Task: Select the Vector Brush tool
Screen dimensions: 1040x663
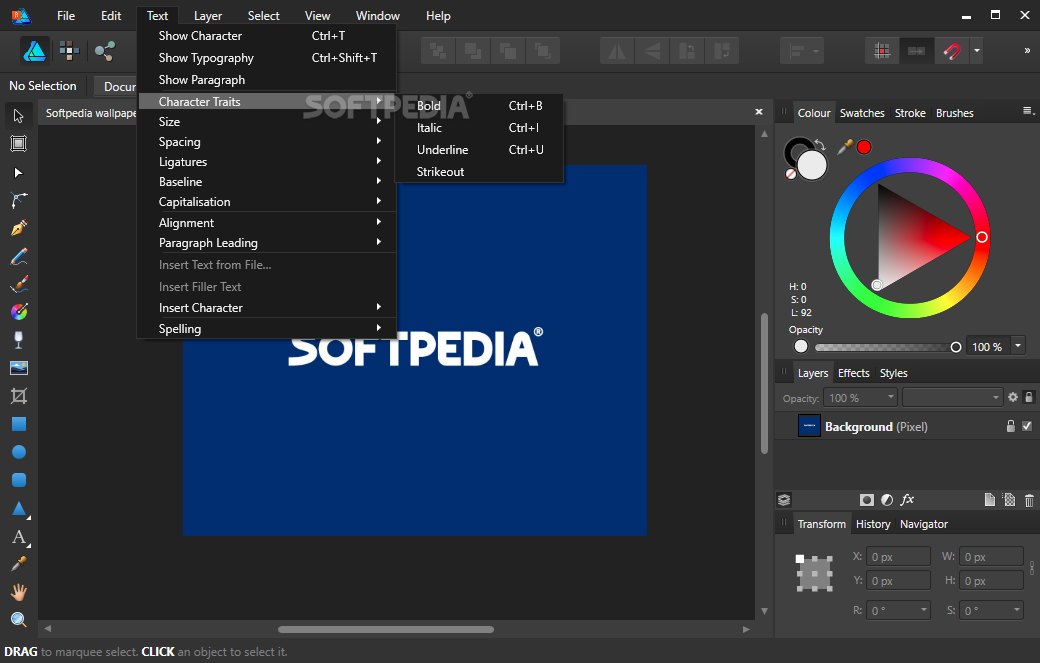Action: [19, 284]
